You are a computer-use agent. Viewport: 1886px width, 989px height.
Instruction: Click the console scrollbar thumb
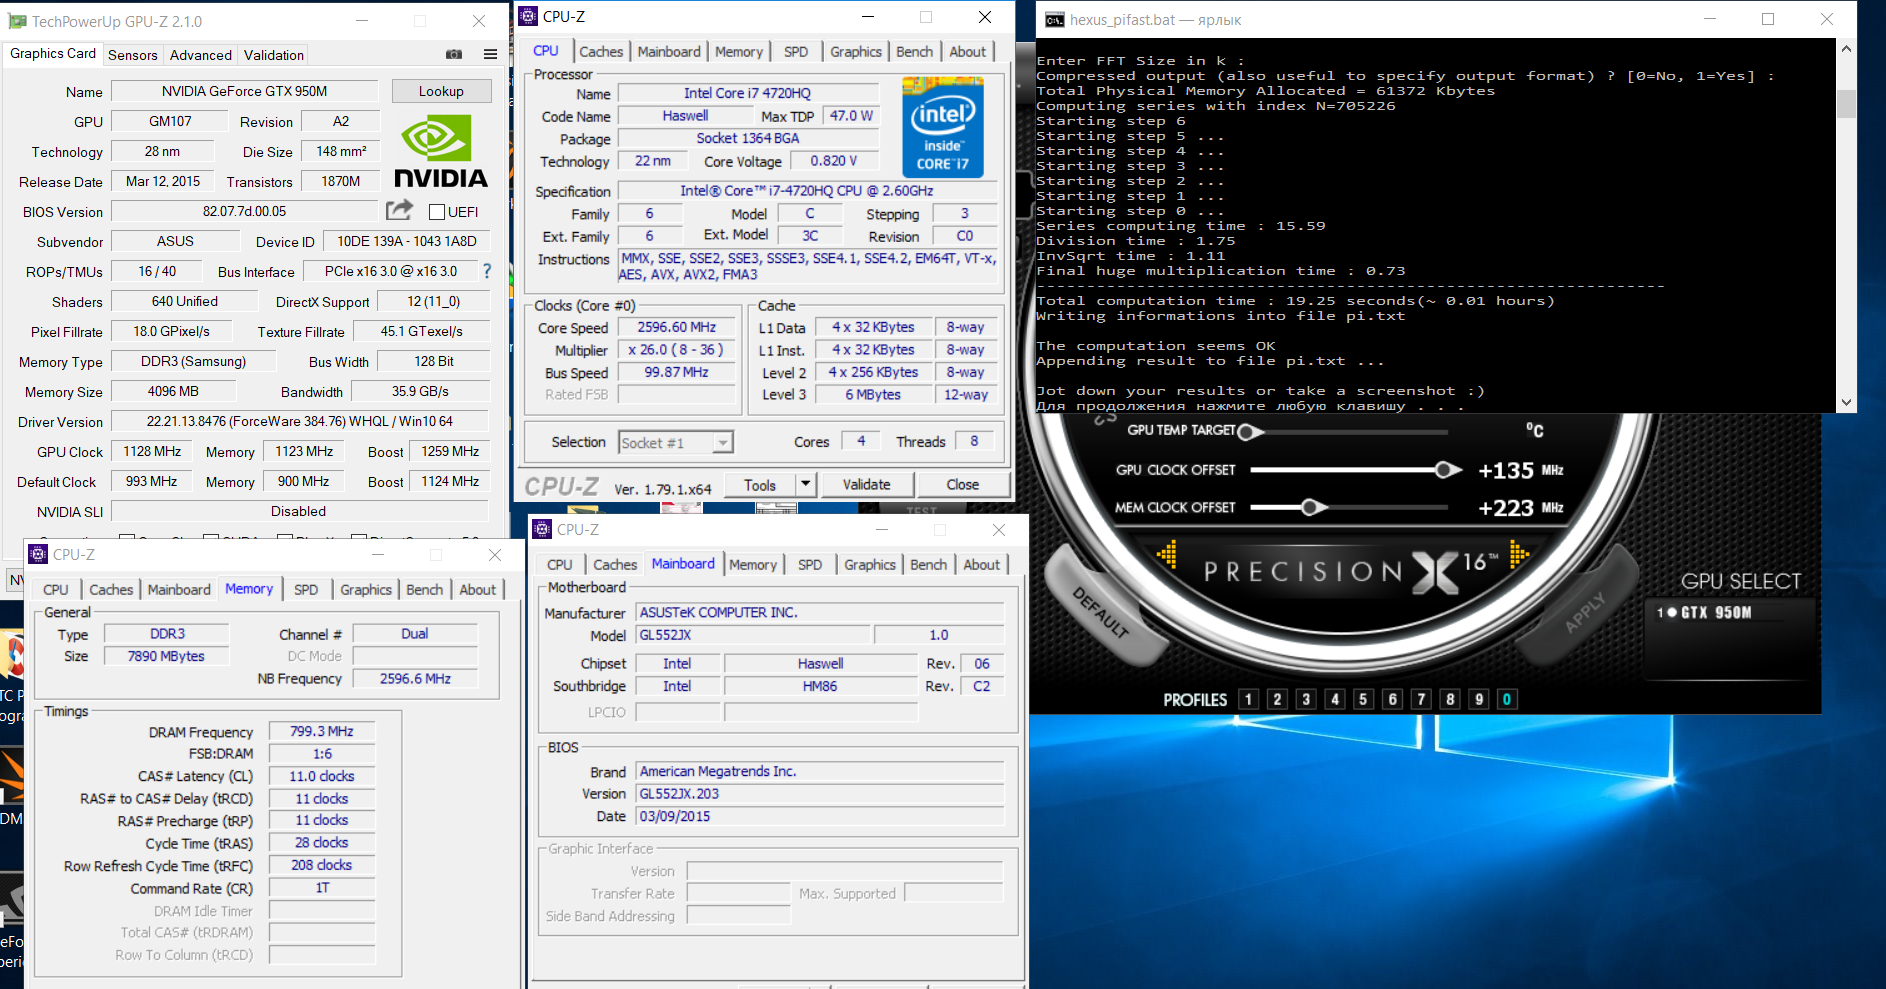[x=1846, y=103]
